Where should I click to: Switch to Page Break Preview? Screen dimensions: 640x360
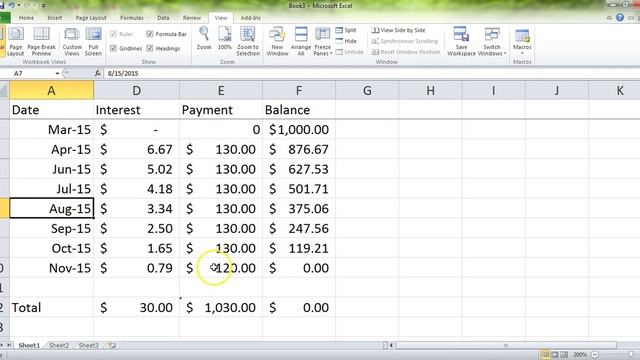pos(41,42)
